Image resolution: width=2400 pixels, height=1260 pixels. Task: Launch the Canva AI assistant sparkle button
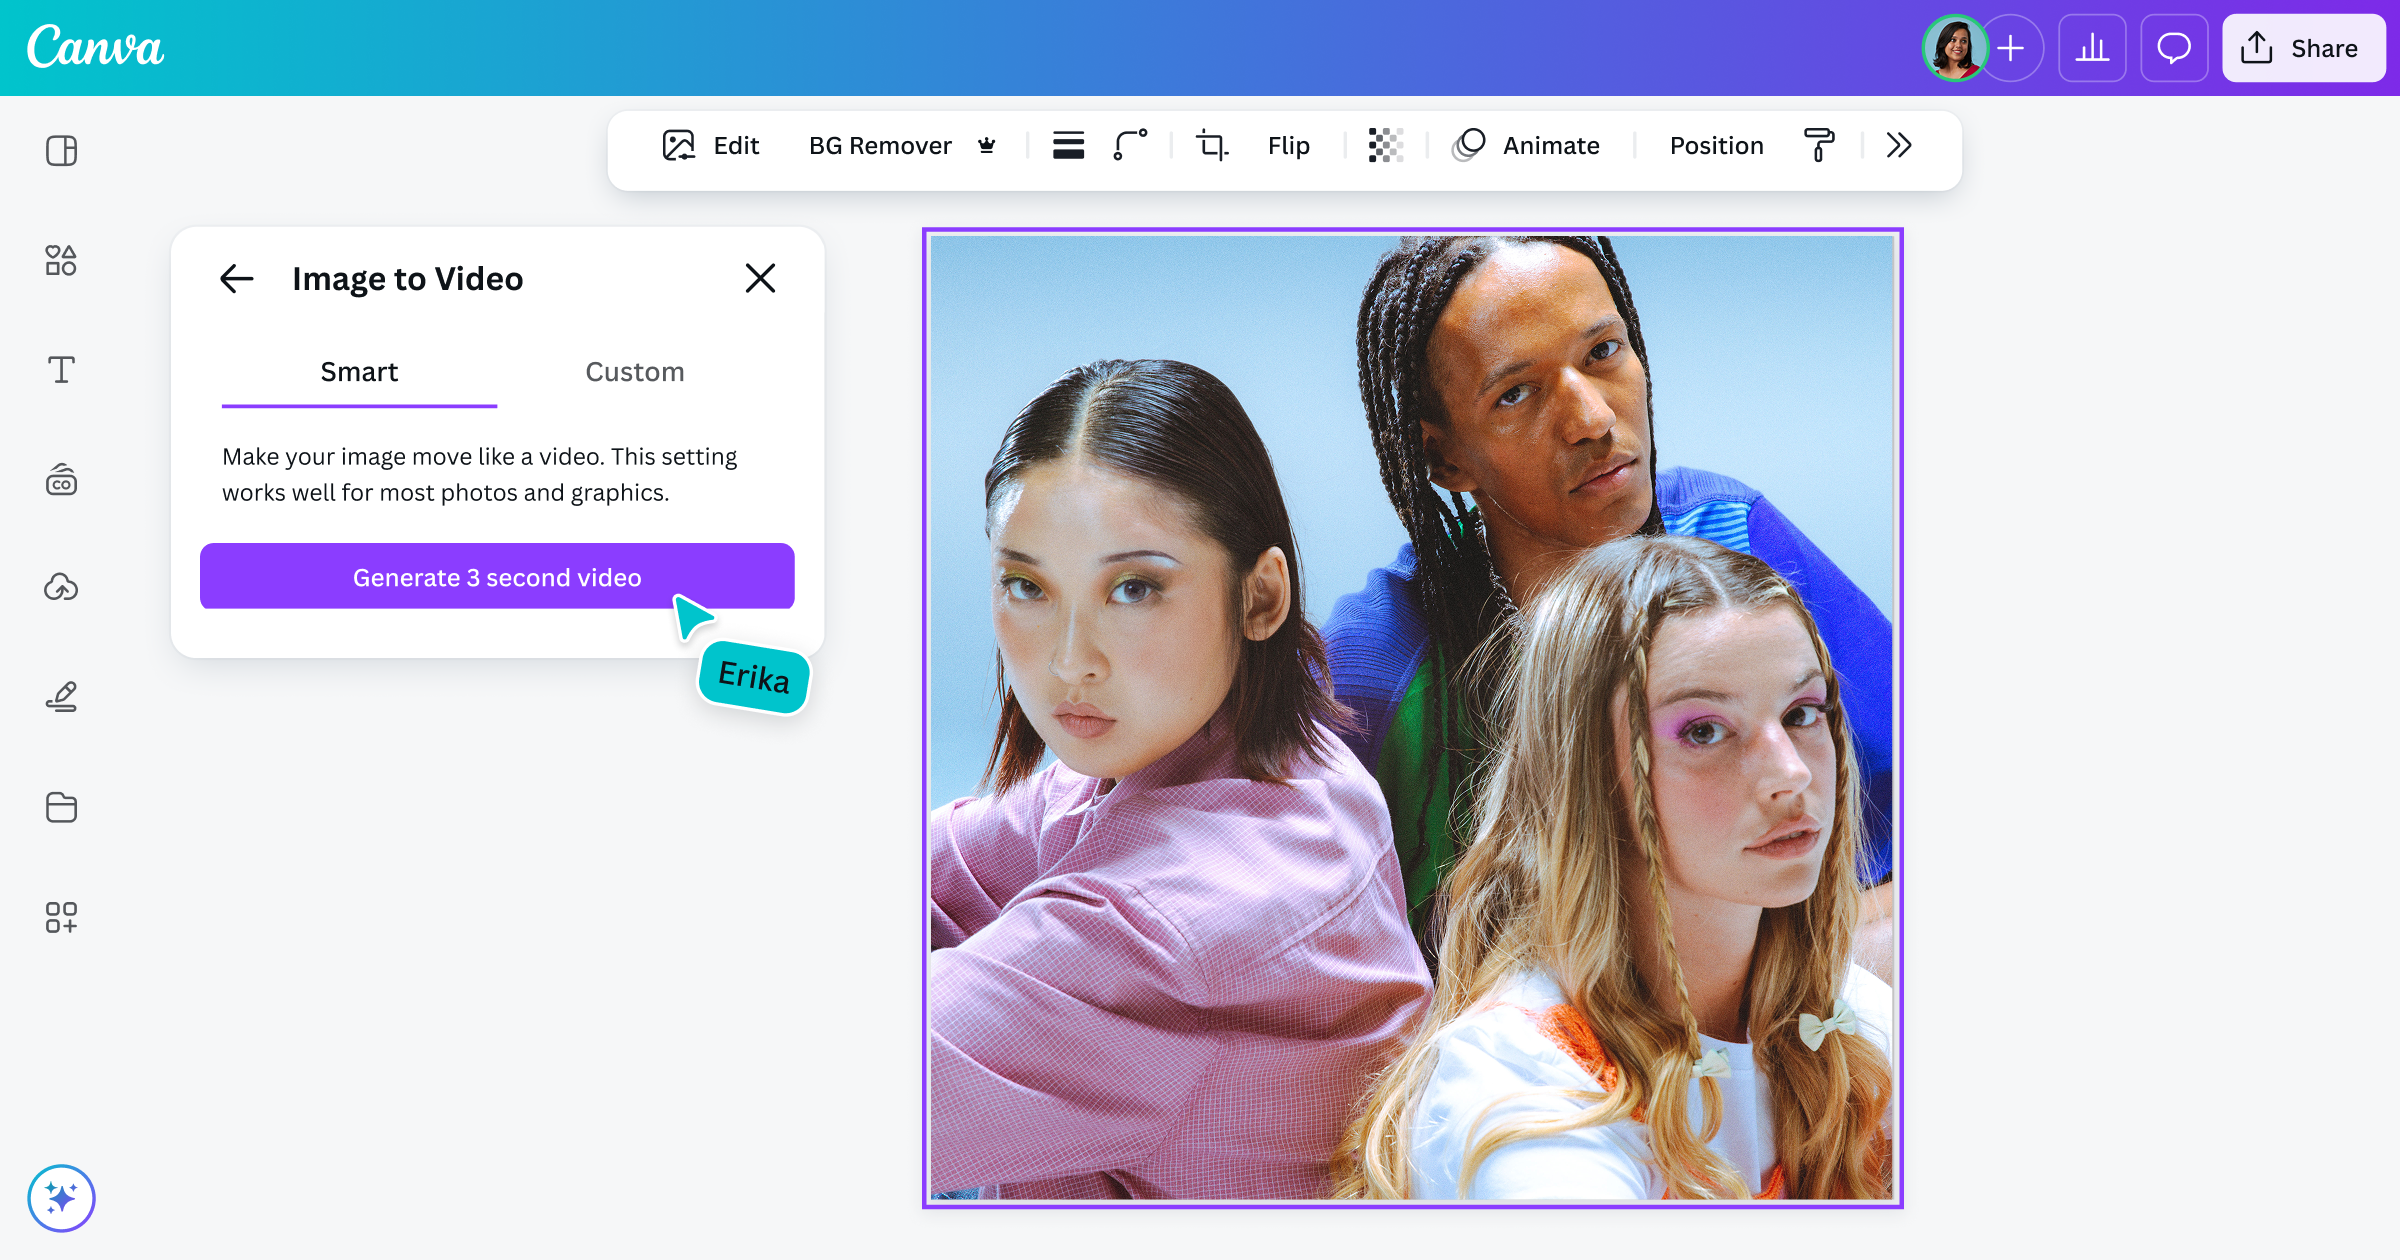coord(61,1197)
